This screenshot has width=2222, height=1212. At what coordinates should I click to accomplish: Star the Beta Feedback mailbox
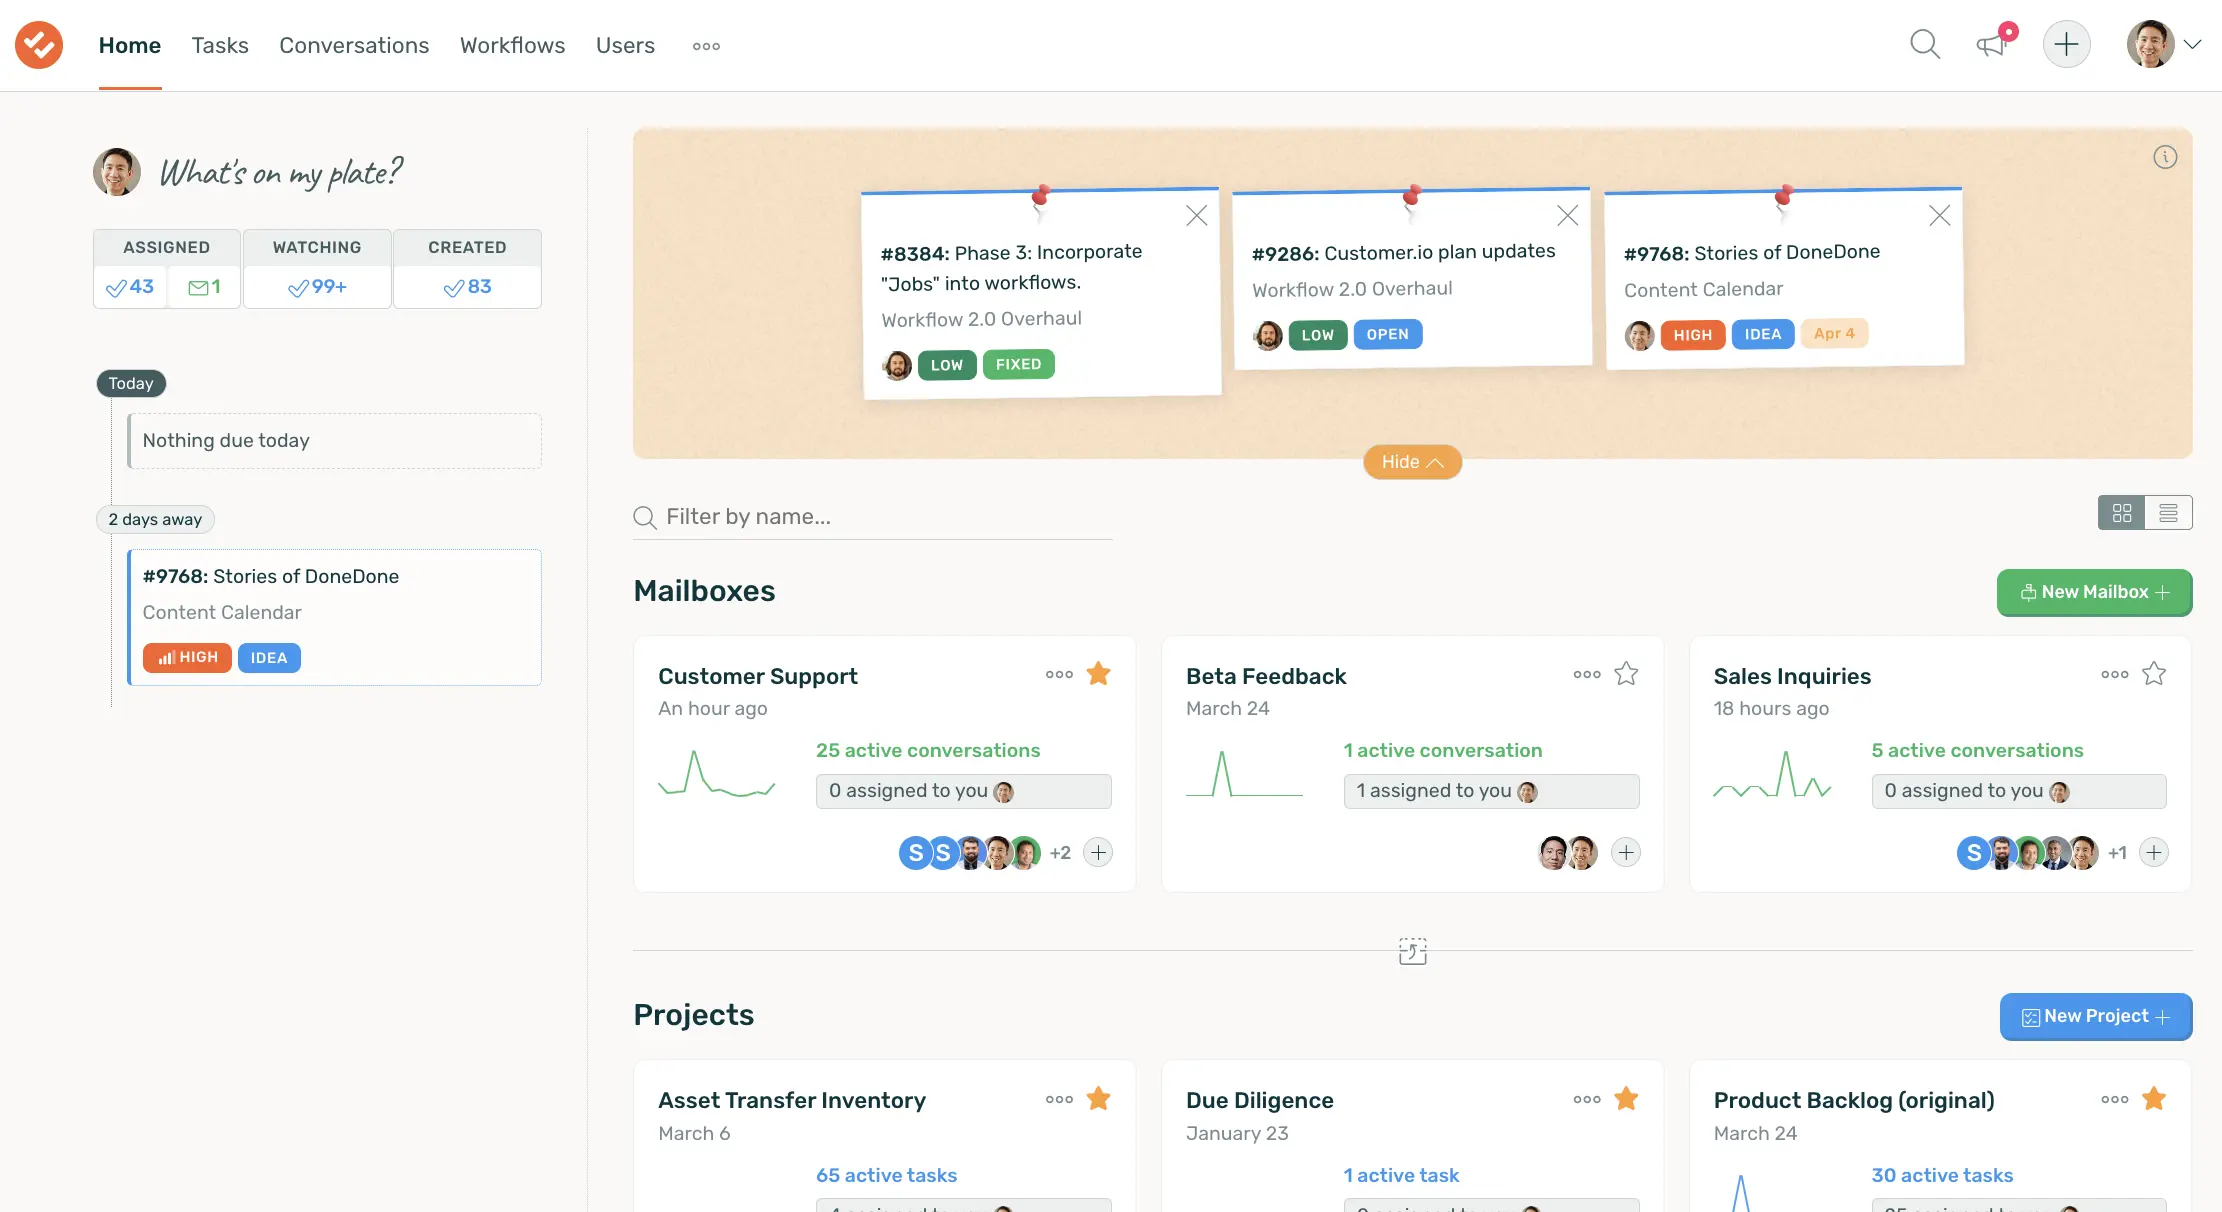point(1626,674)
